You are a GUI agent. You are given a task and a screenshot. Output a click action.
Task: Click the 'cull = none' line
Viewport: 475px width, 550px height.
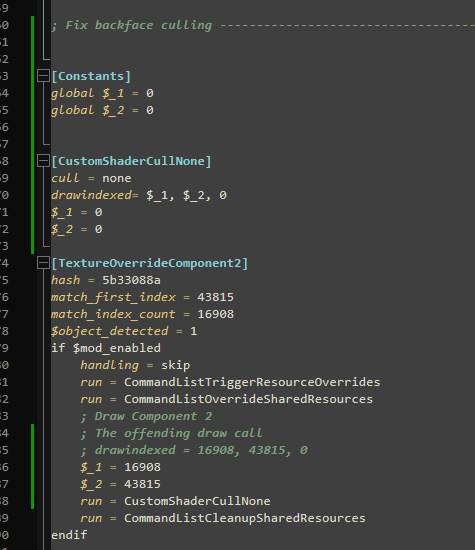[91, 178]
